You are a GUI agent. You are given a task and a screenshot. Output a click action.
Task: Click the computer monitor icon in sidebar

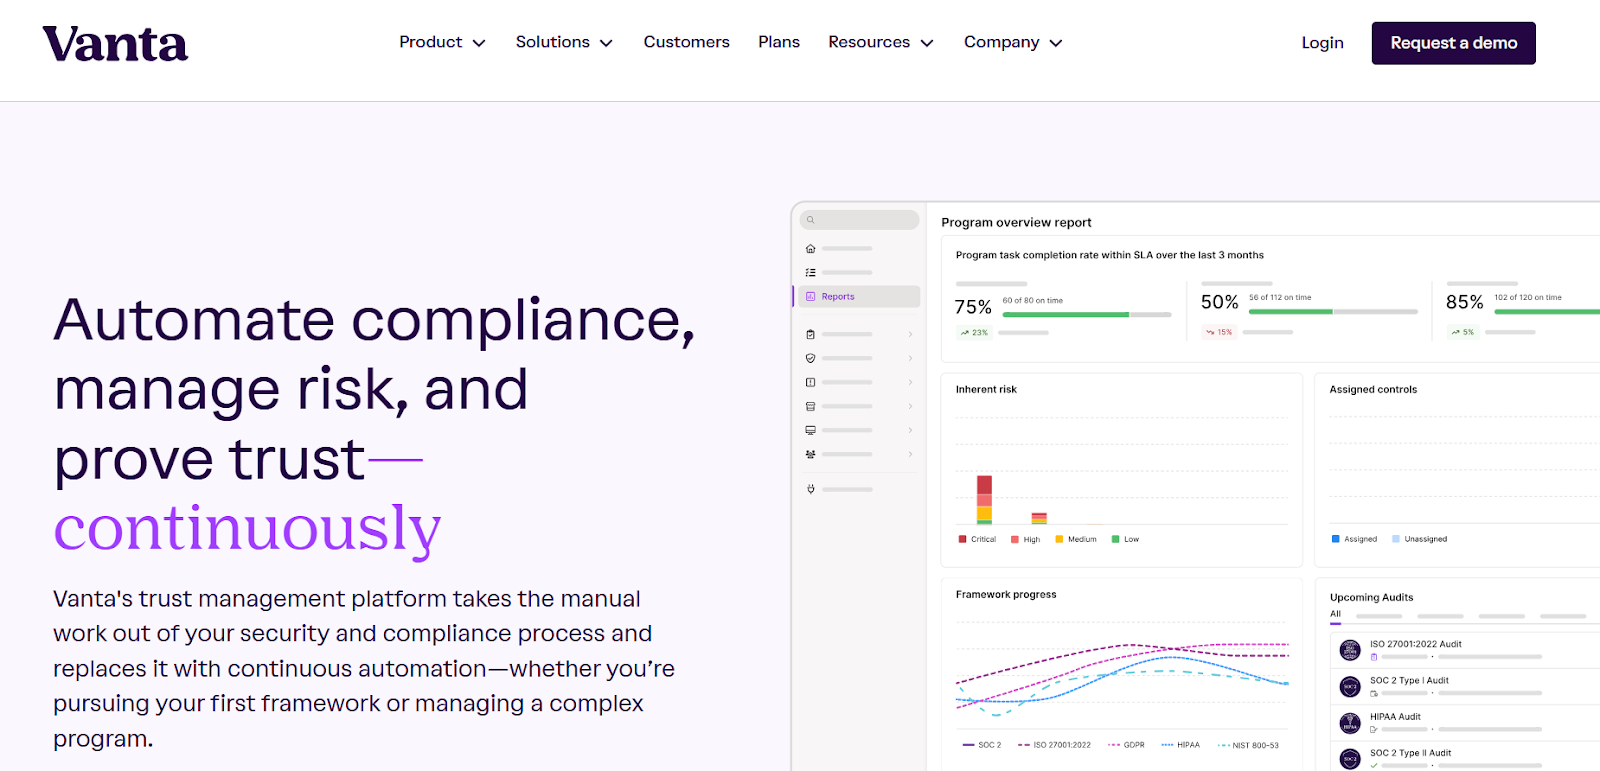point(811,430)
